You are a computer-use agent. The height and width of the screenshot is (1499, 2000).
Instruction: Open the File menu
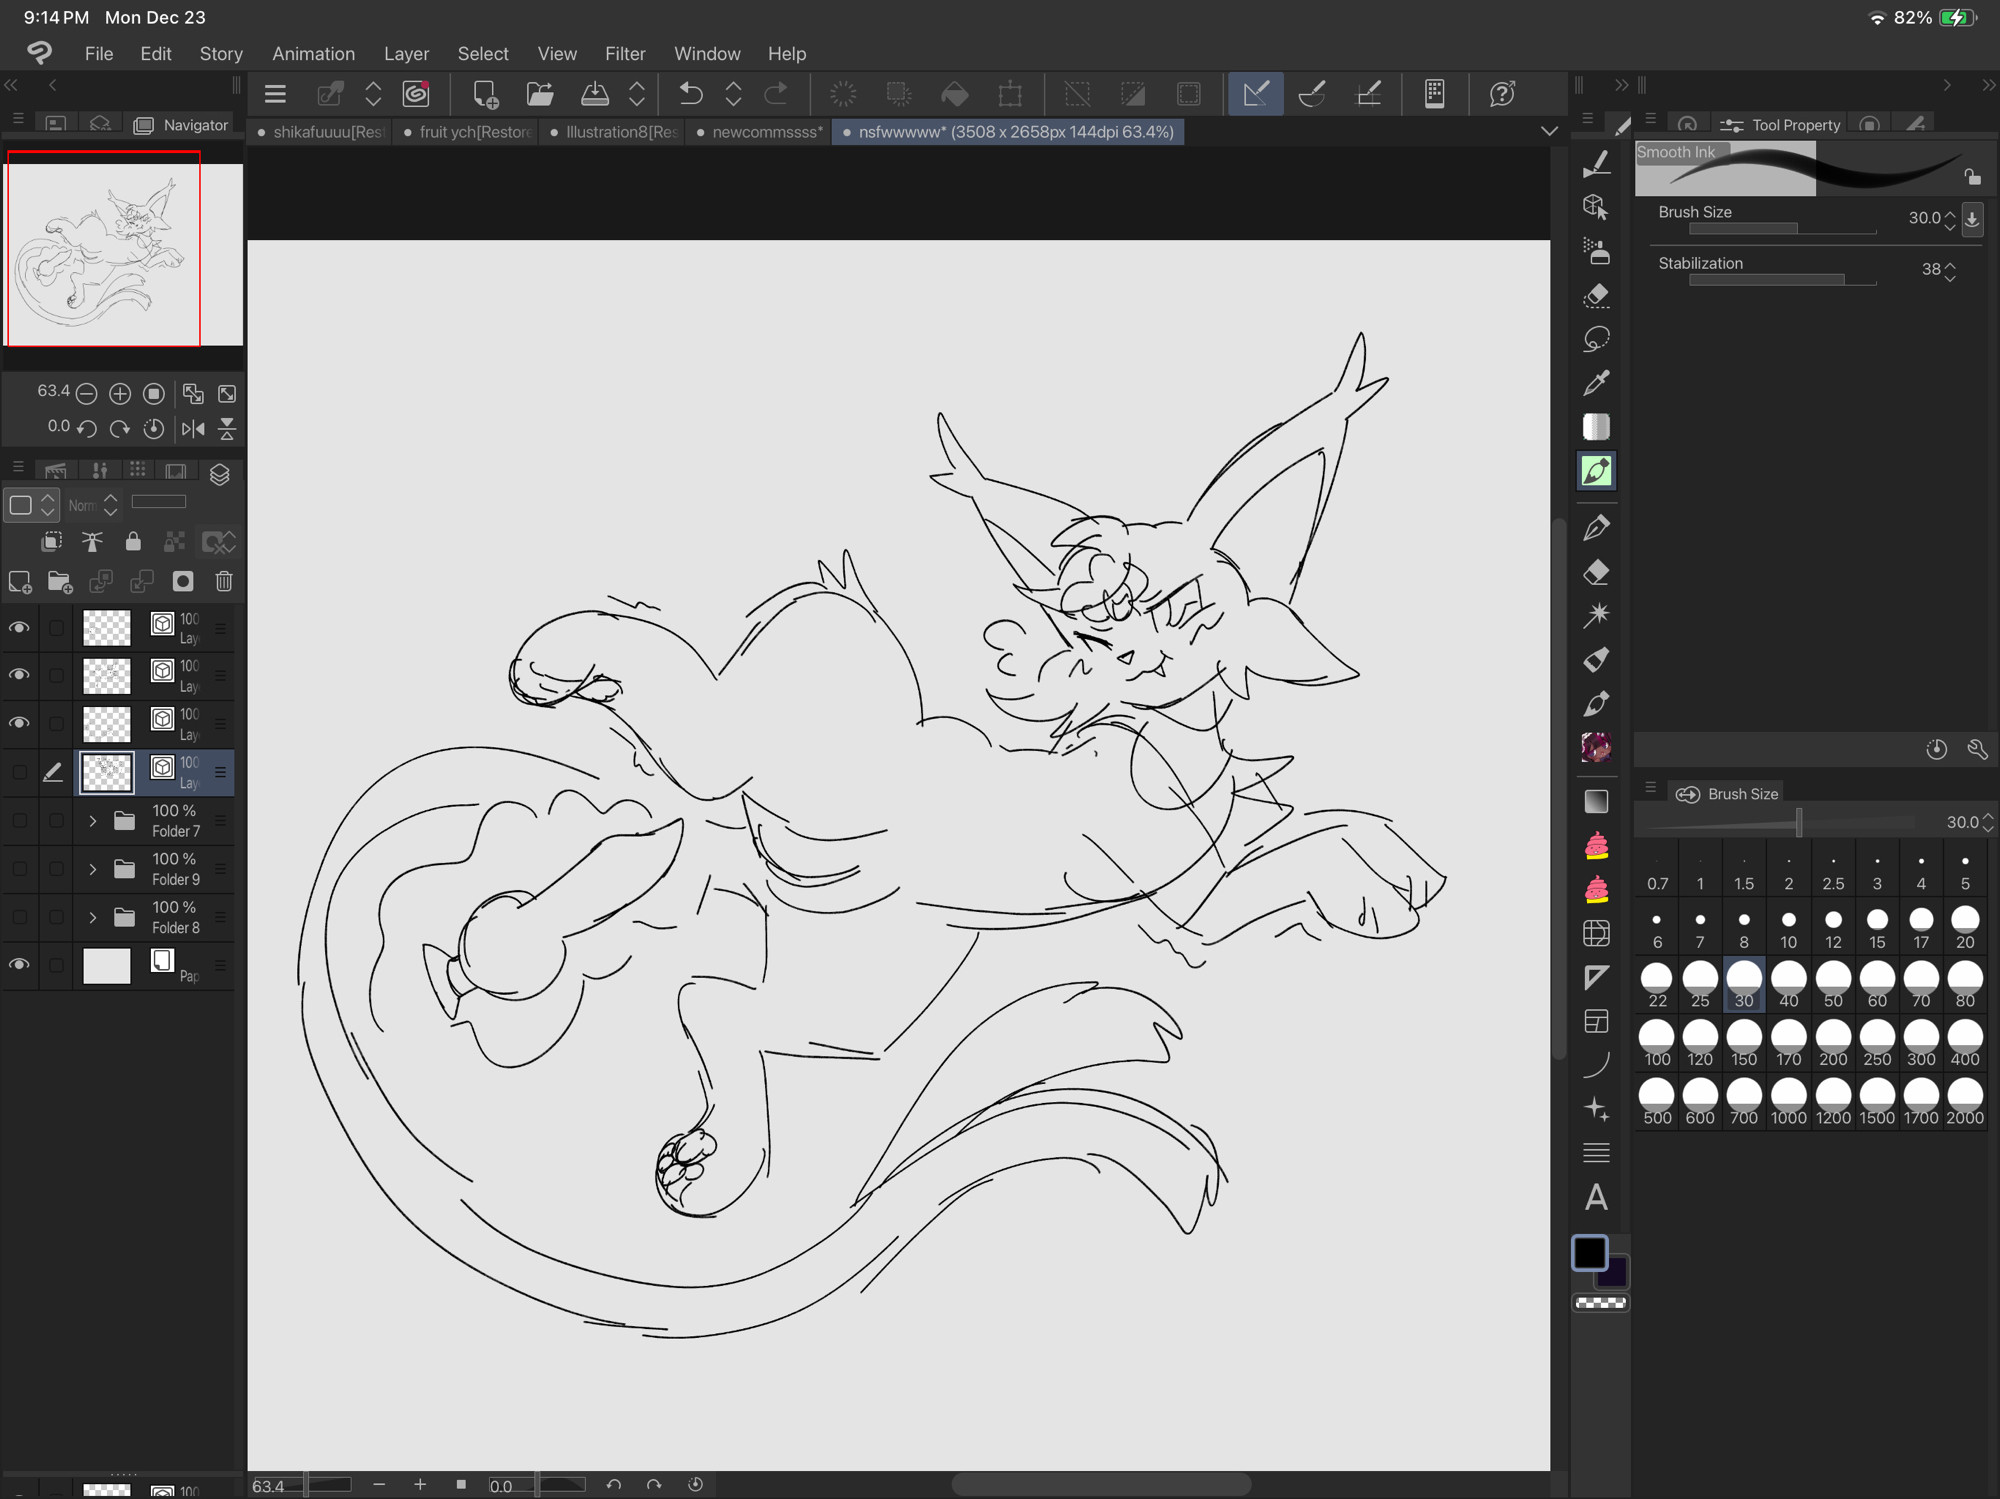pyautogui.click(x=99, y=54)
